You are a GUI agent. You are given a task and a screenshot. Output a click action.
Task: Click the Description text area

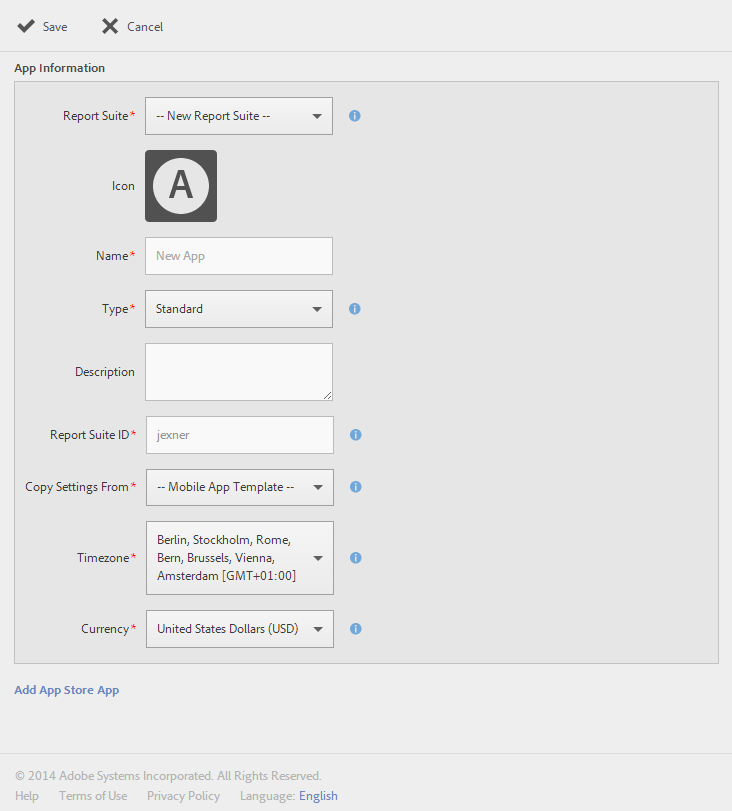(x=239, y=372)
